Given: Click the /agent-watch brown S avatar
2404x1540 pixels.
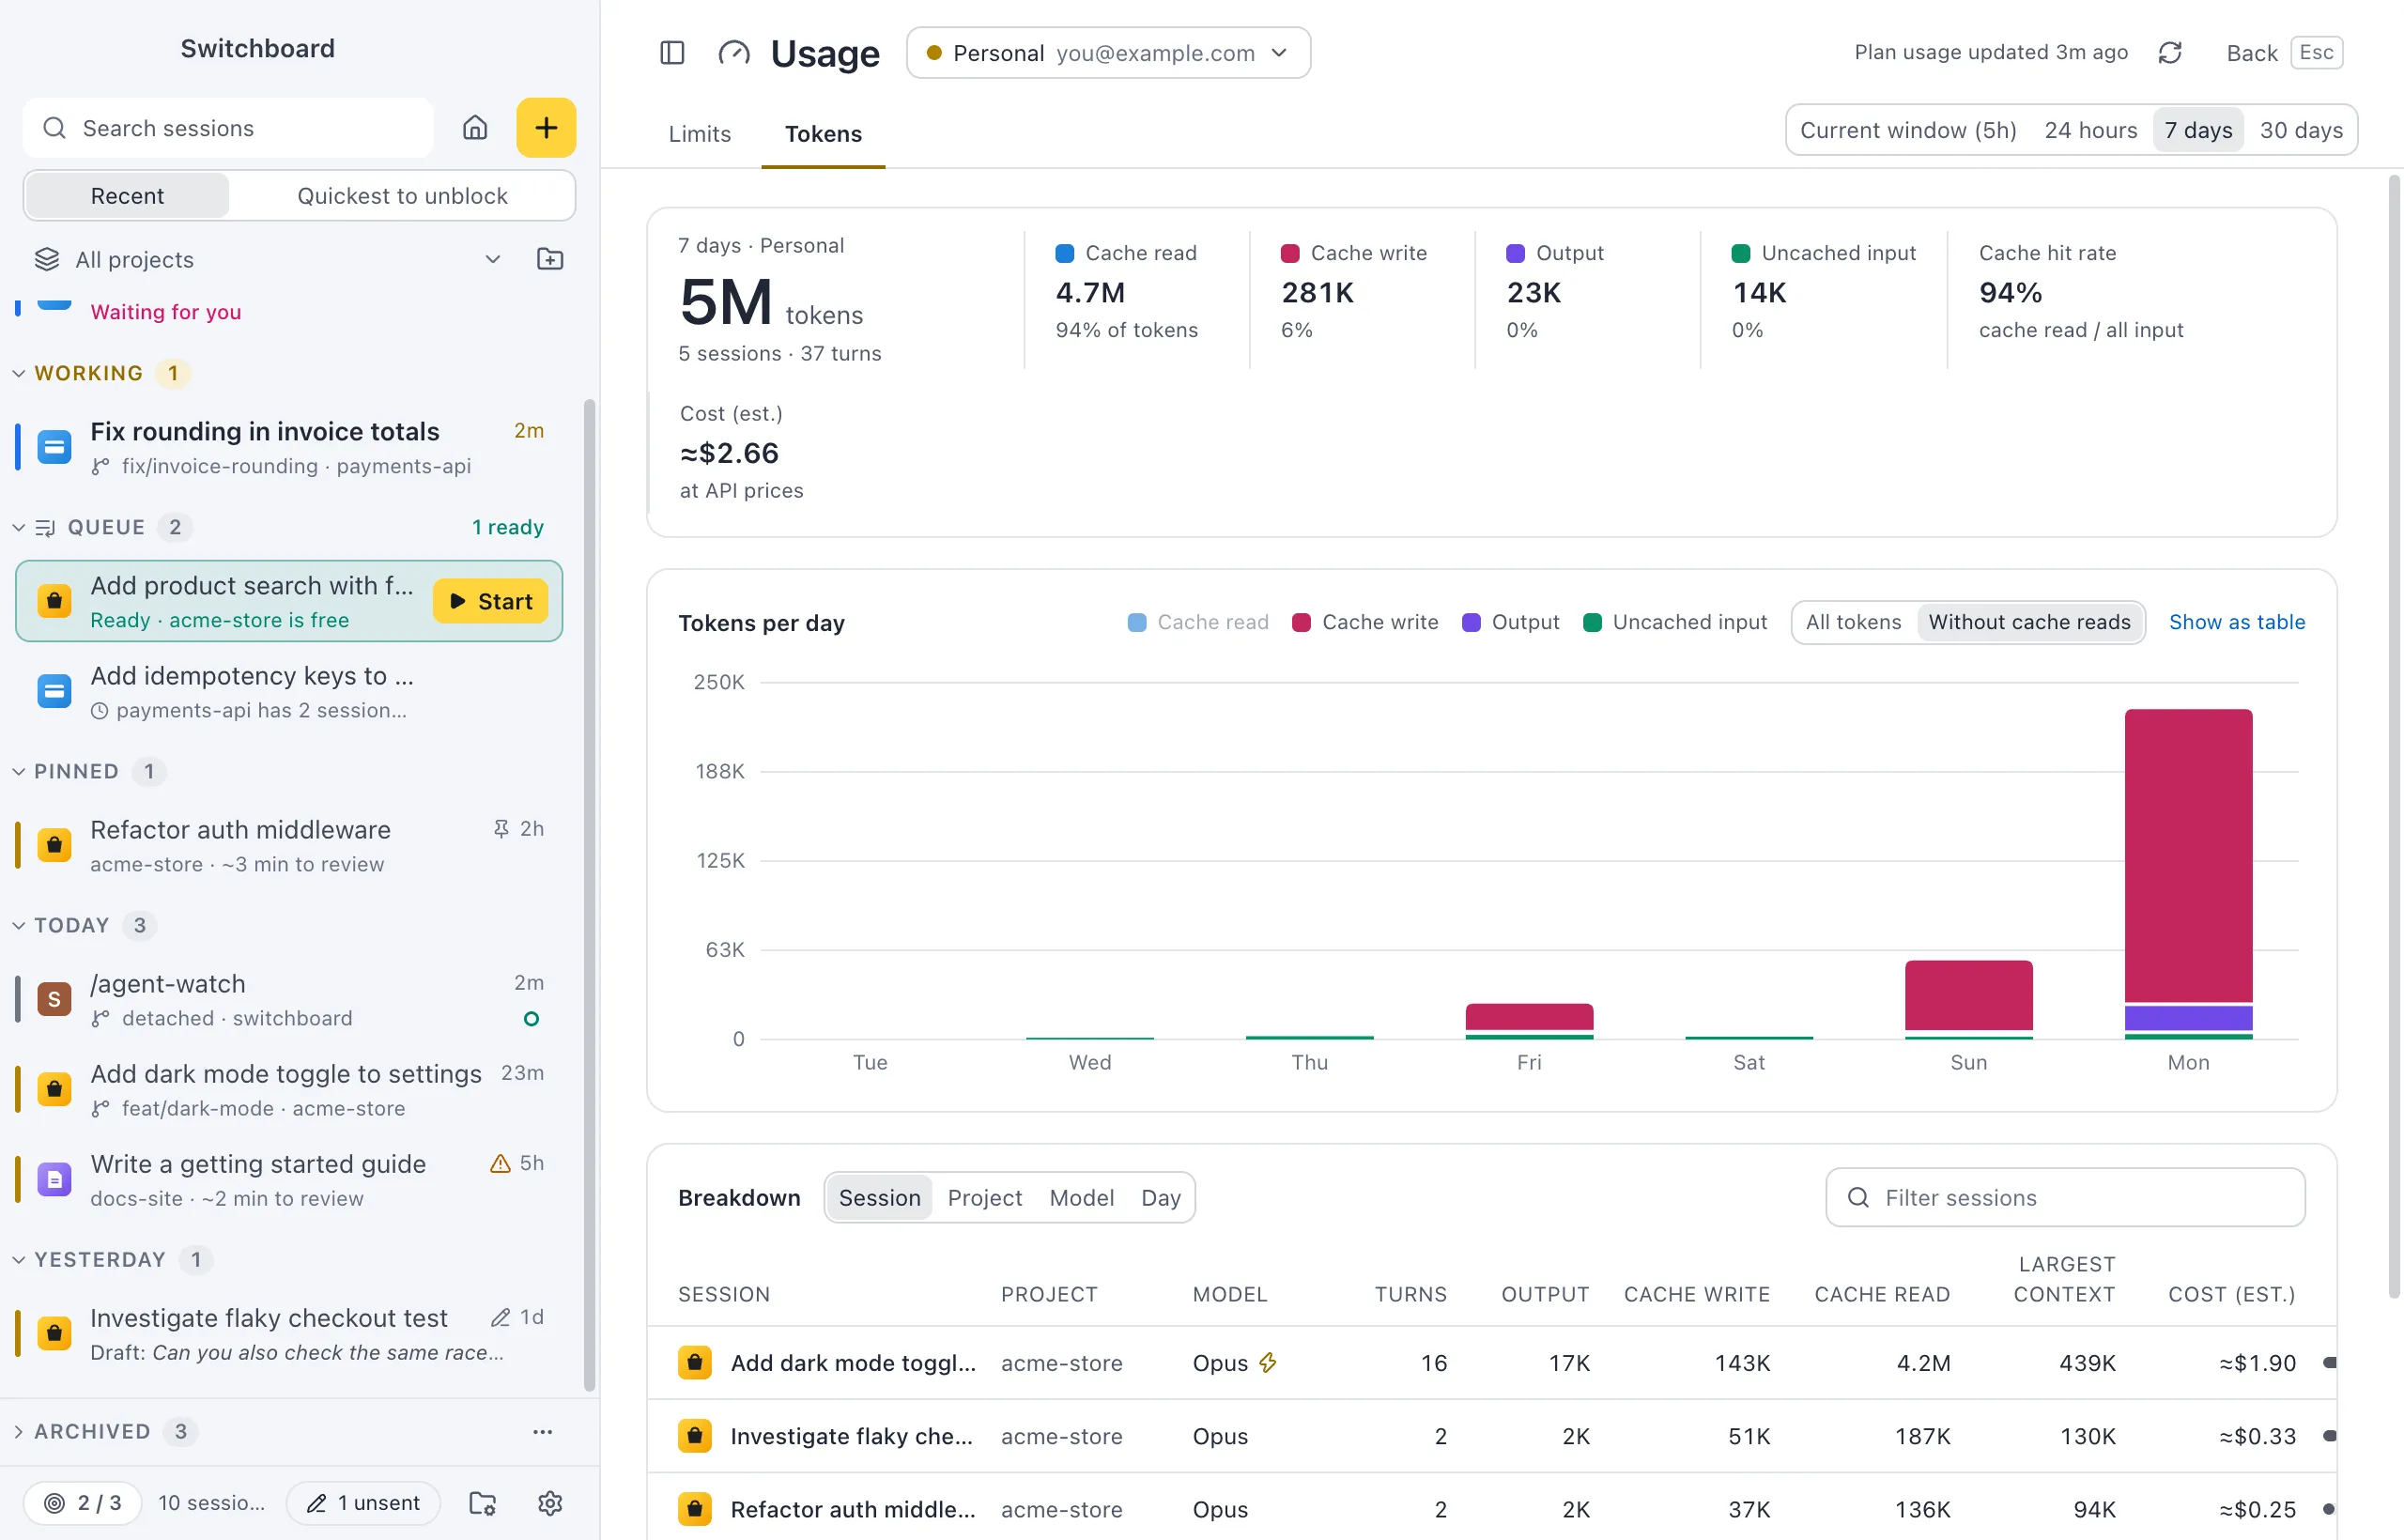Looking at the screenshot, I should click(54, 999).
